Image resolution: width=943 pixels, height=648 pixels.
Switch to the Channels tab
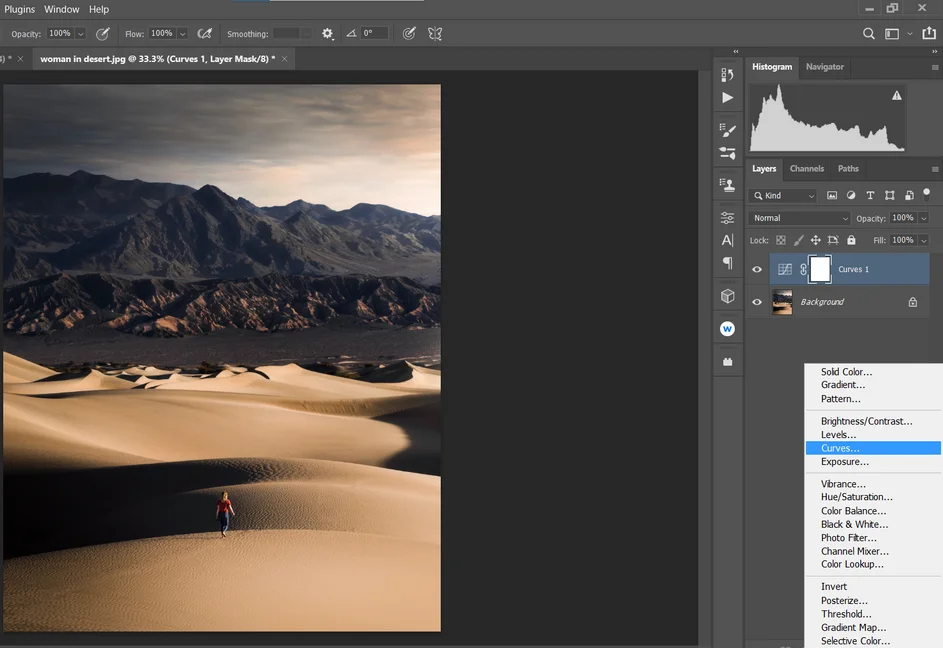pos(806,169)
